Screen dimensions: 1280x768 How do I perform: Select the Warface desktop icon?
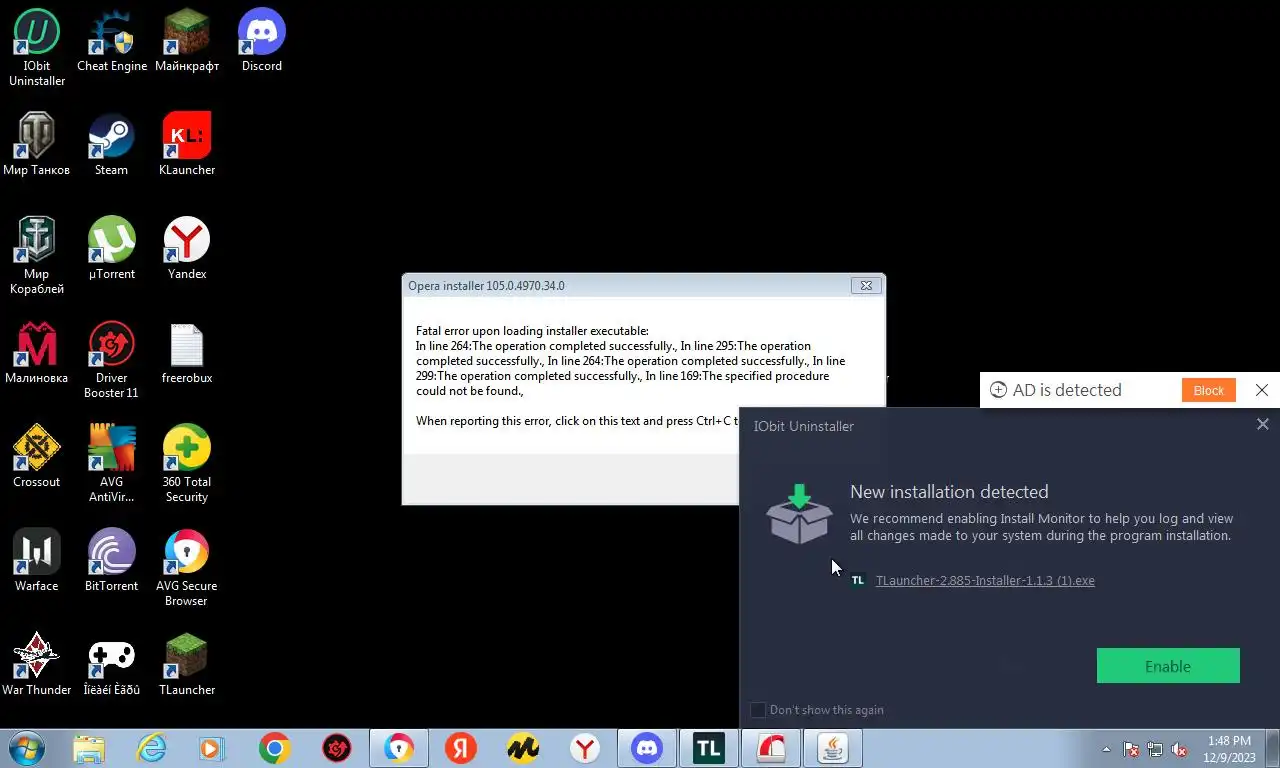pyautogui.click(x=37, y=560)
